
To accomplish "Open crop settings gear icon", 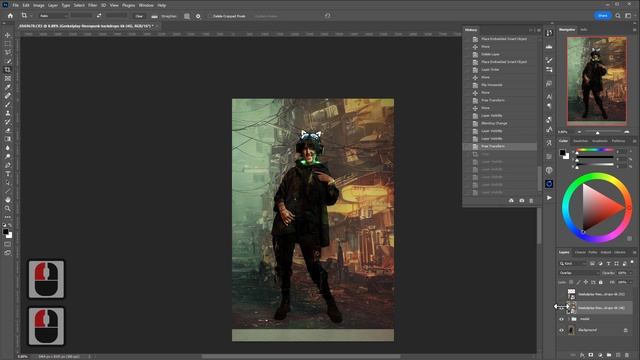I will pos(198,16).
